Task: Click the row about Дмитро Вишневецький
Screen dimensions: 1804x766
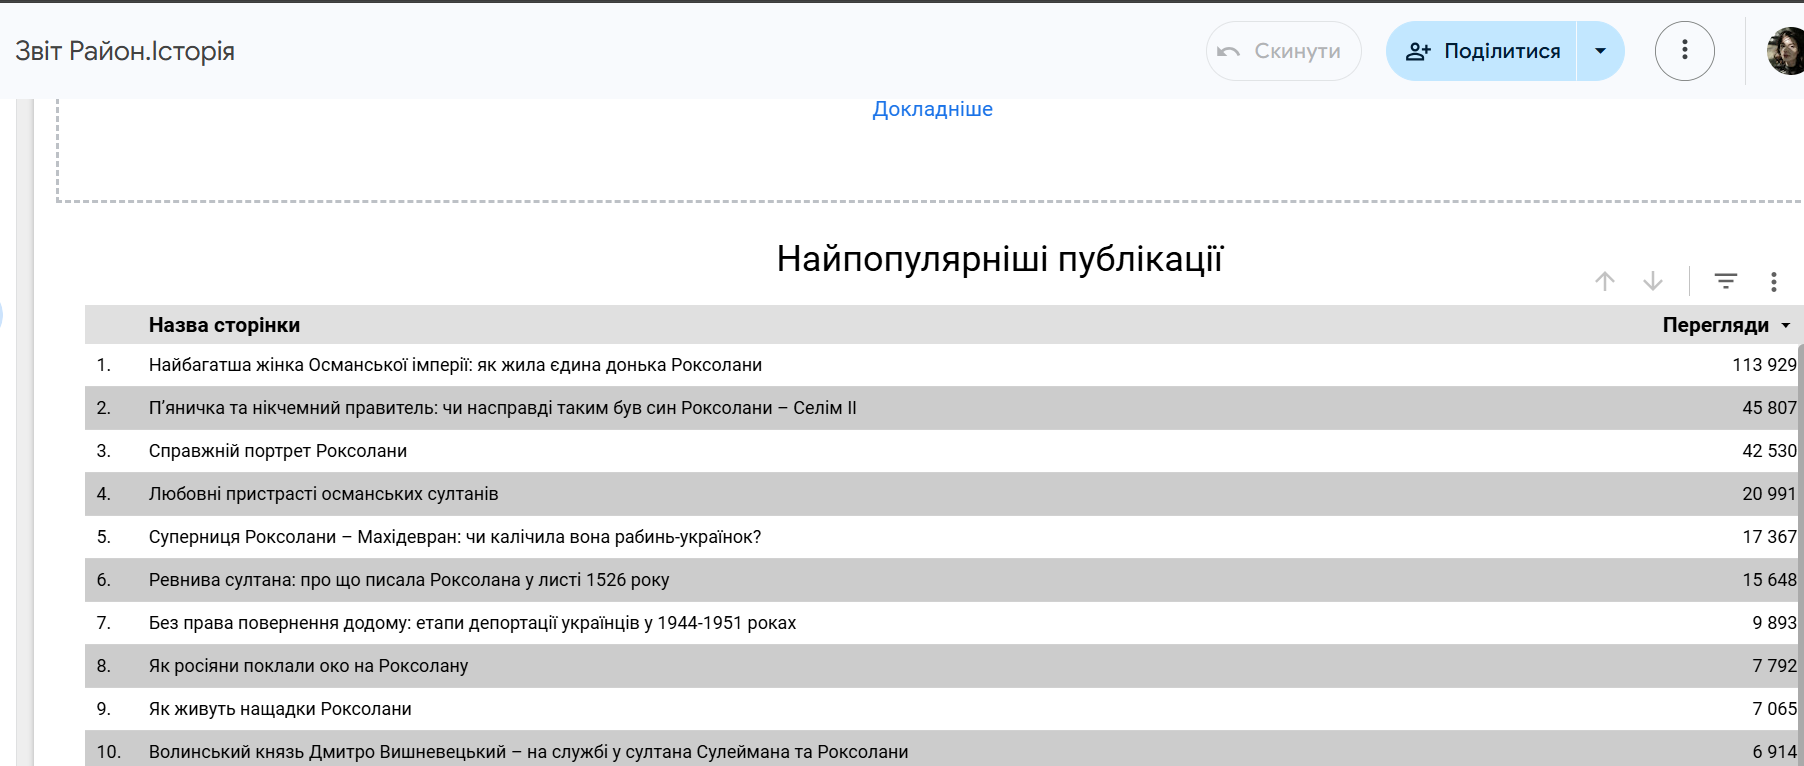Action: pyautogui.click(x=528, y=752)
